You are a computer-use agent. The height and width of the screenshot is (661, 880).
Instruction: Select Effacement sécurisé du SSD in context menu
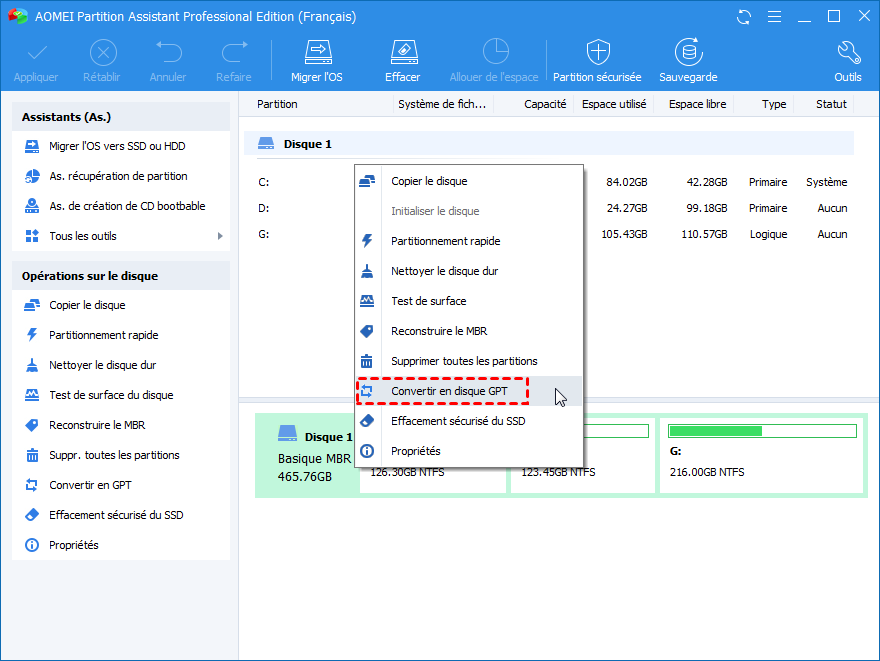click(469, 421)
